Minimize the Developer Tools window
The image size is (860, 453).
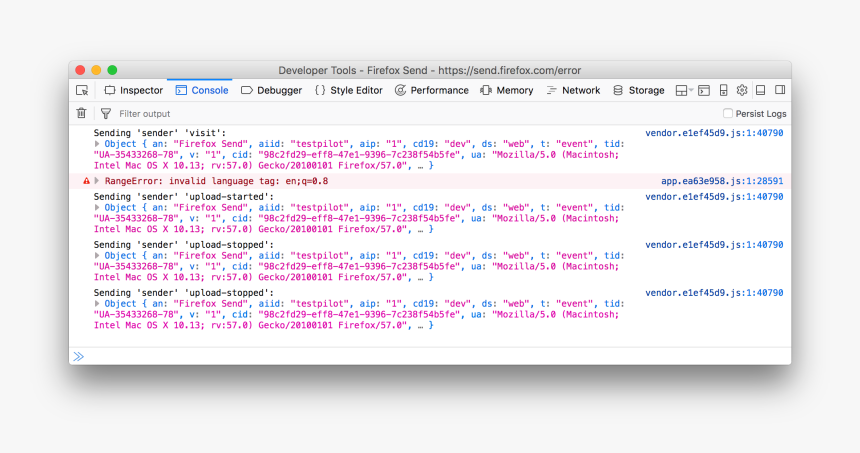[96, 70]
